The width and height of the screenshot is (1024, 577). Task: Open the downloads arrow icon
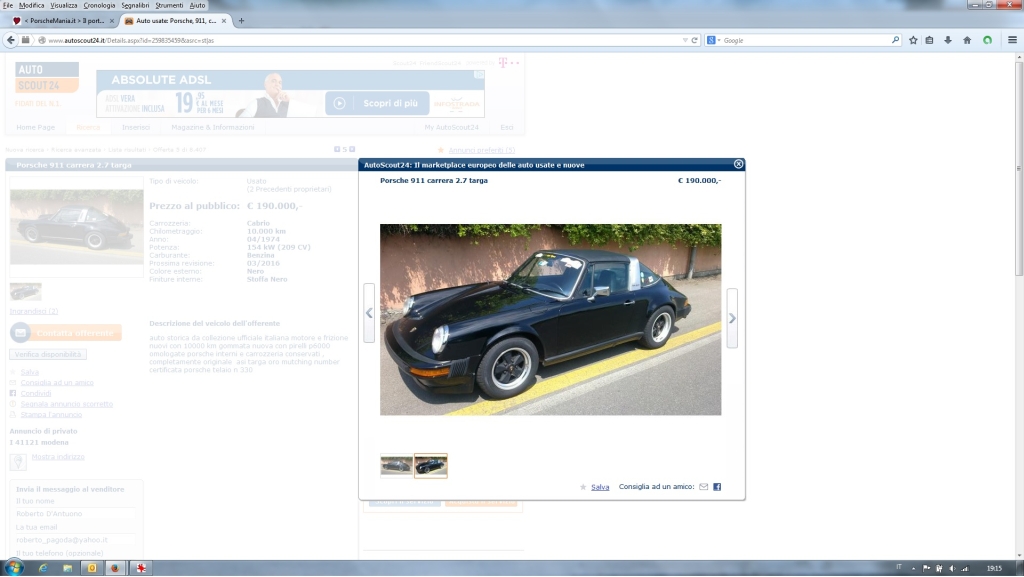pyautogui.click(x=948, y=40)
